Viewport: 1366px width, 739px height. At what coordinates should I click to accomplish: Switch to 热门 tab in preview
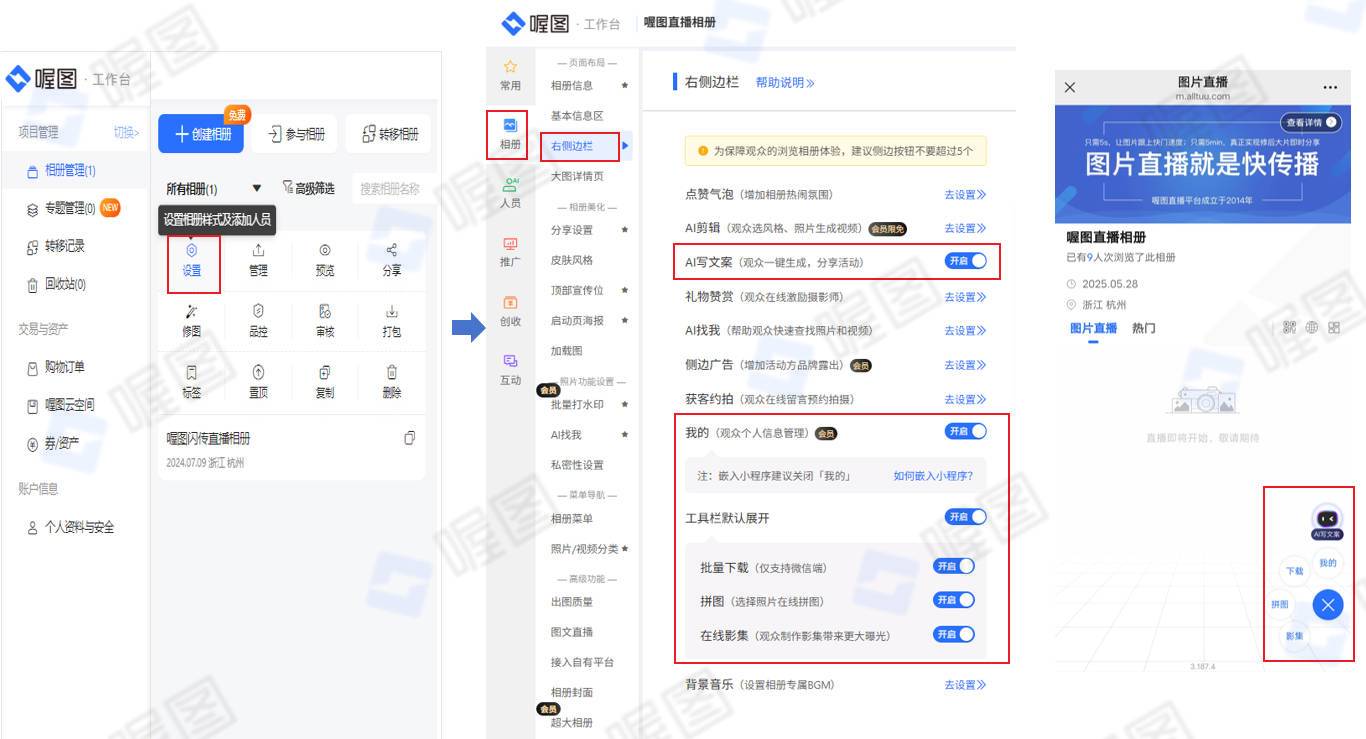coord(1144,328)
